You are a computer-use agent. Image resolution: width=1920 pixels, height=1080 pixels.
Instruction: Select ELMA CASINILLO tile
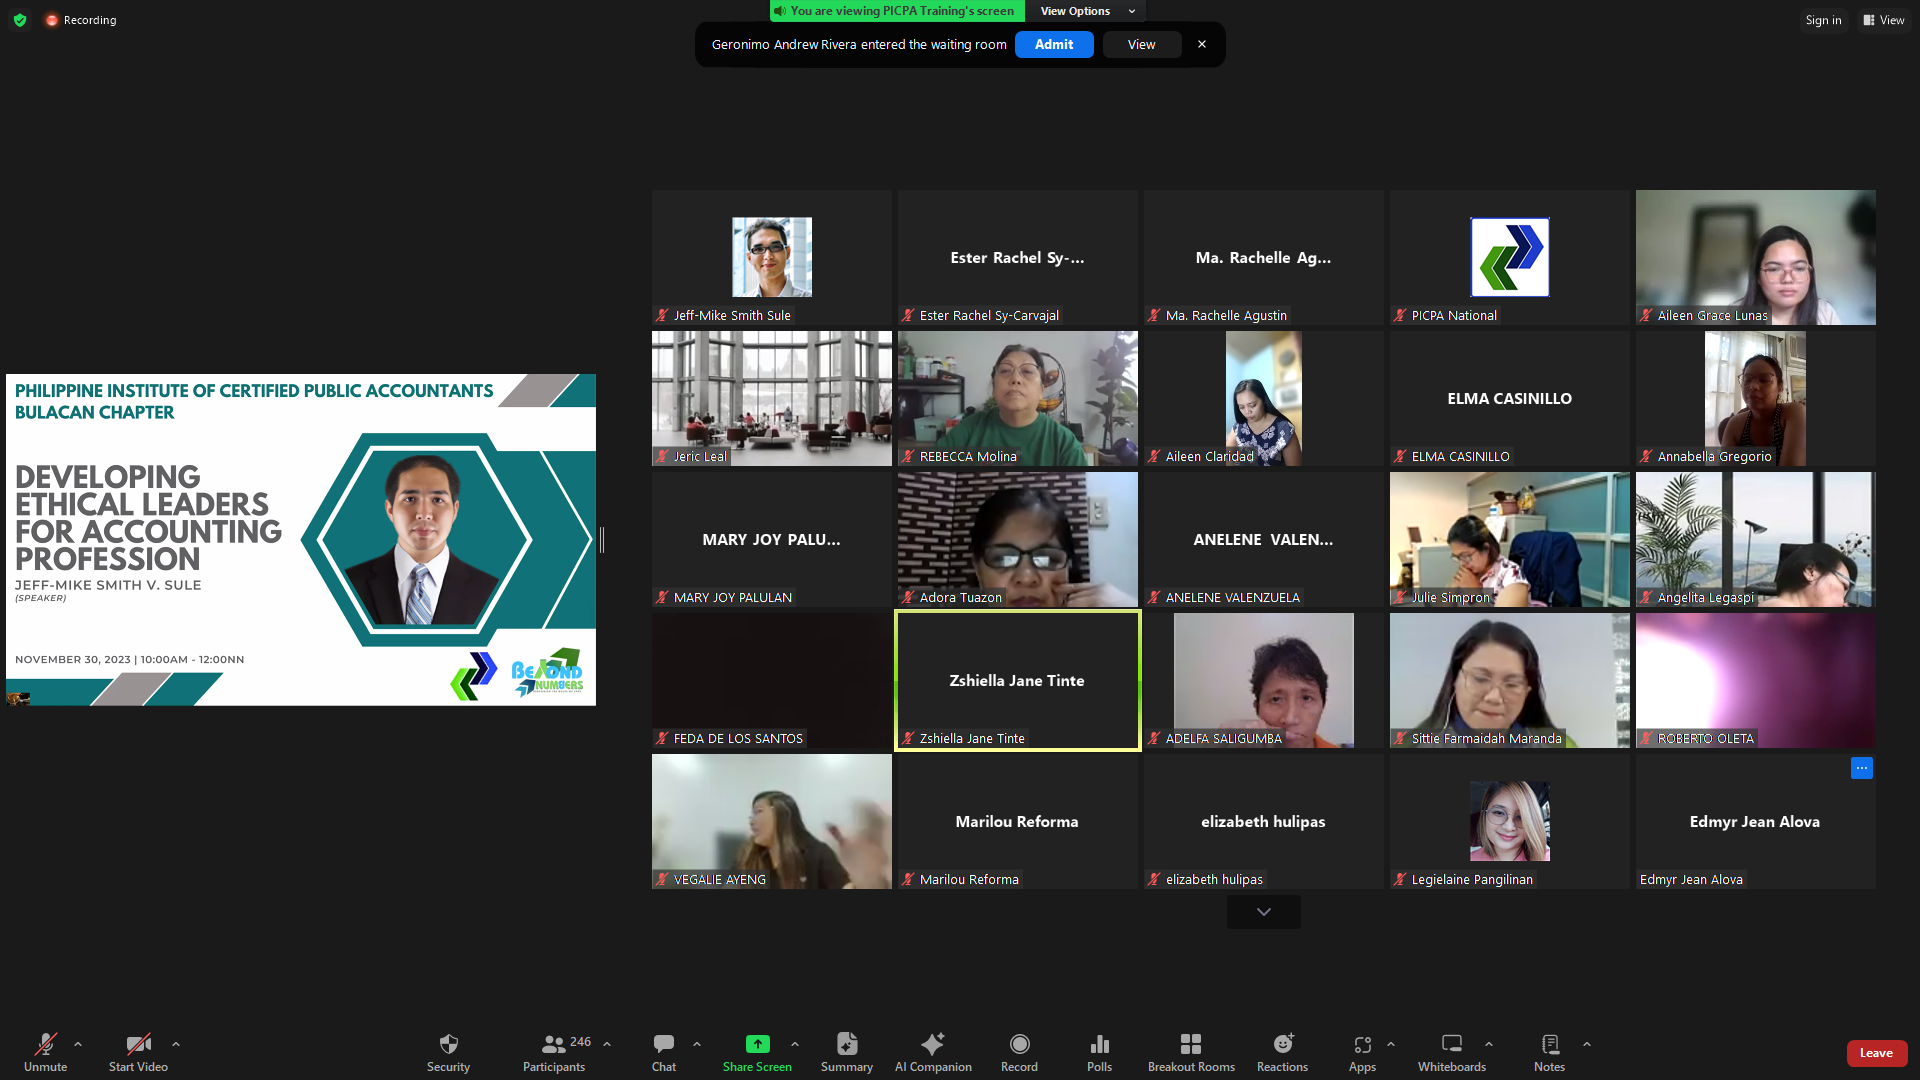click(x=1510, y=399)
